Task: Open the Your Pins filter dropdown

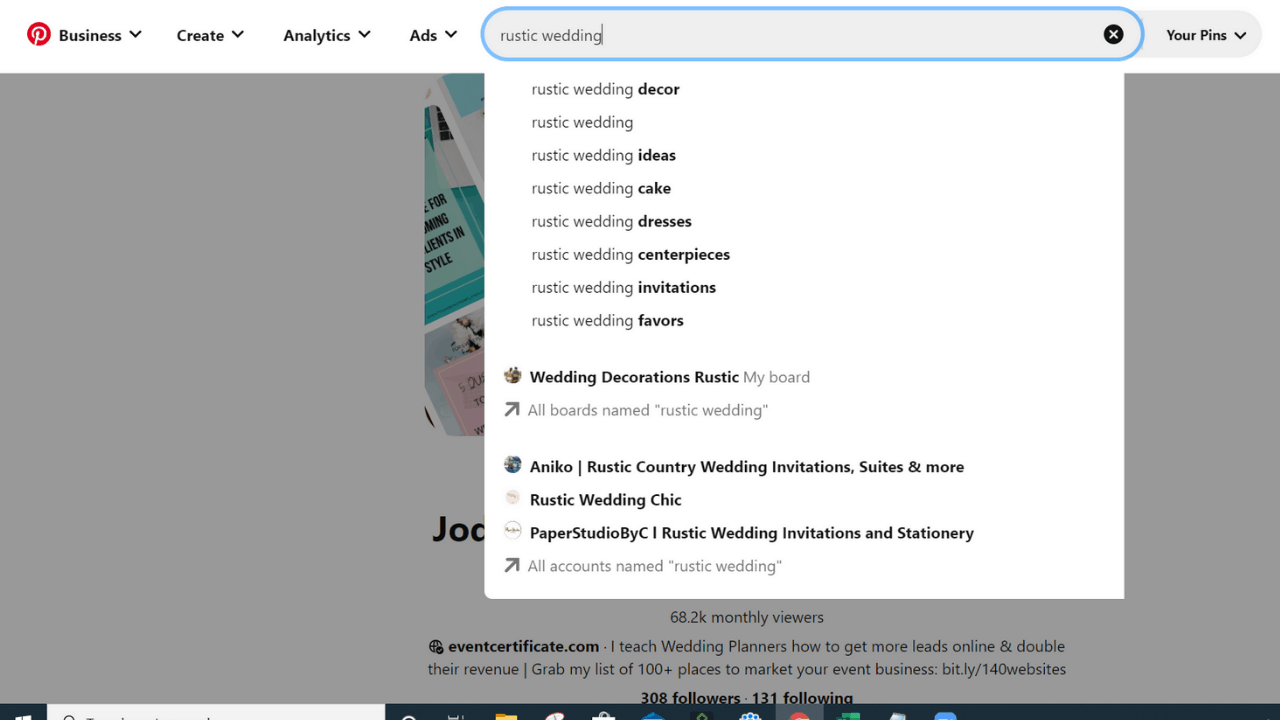Action: (1206, 35)
